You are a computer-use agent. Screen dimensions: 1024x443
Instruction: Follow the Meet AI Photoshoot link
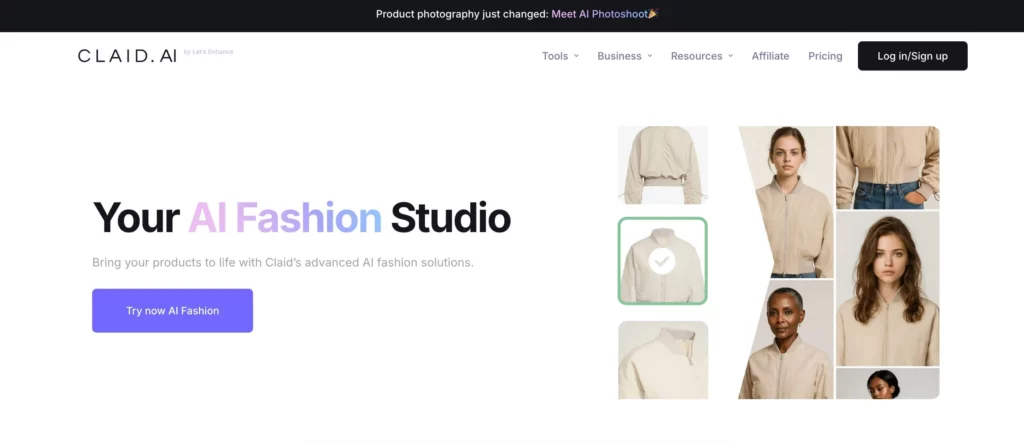point(597,14)
